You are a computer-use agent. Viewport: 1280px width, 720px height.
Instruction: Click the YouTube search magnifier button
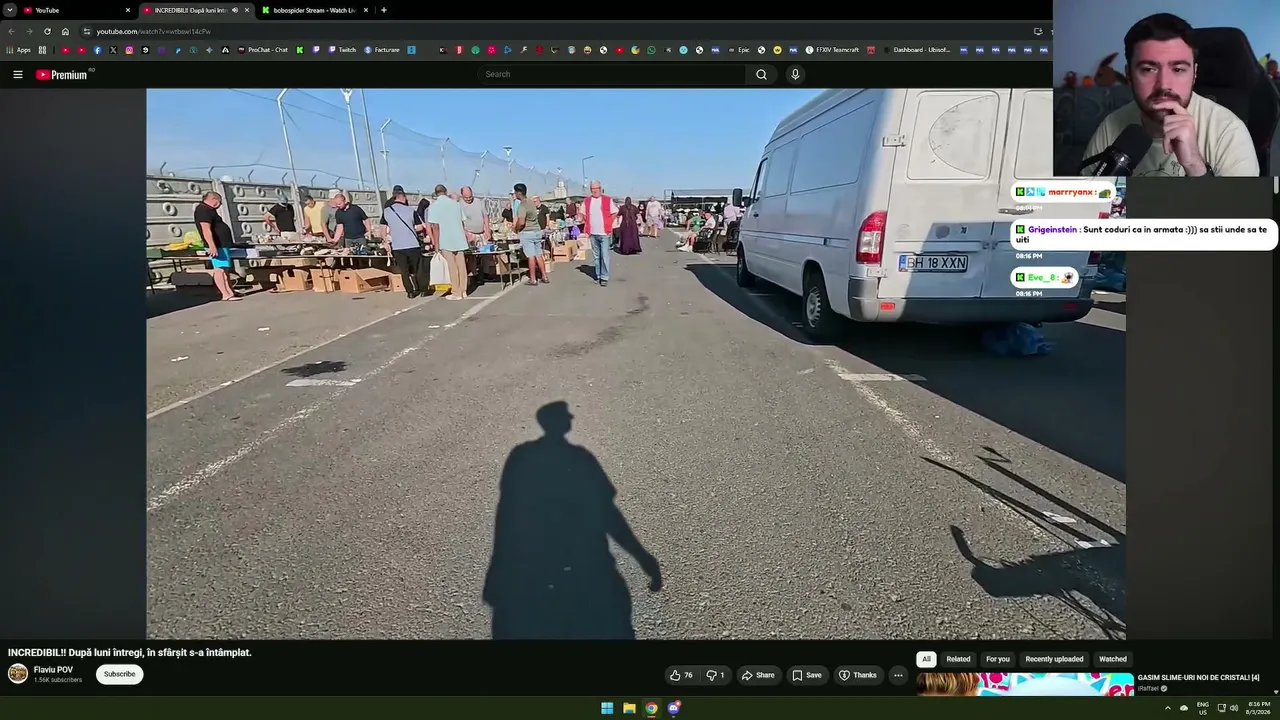click(761, 74)
